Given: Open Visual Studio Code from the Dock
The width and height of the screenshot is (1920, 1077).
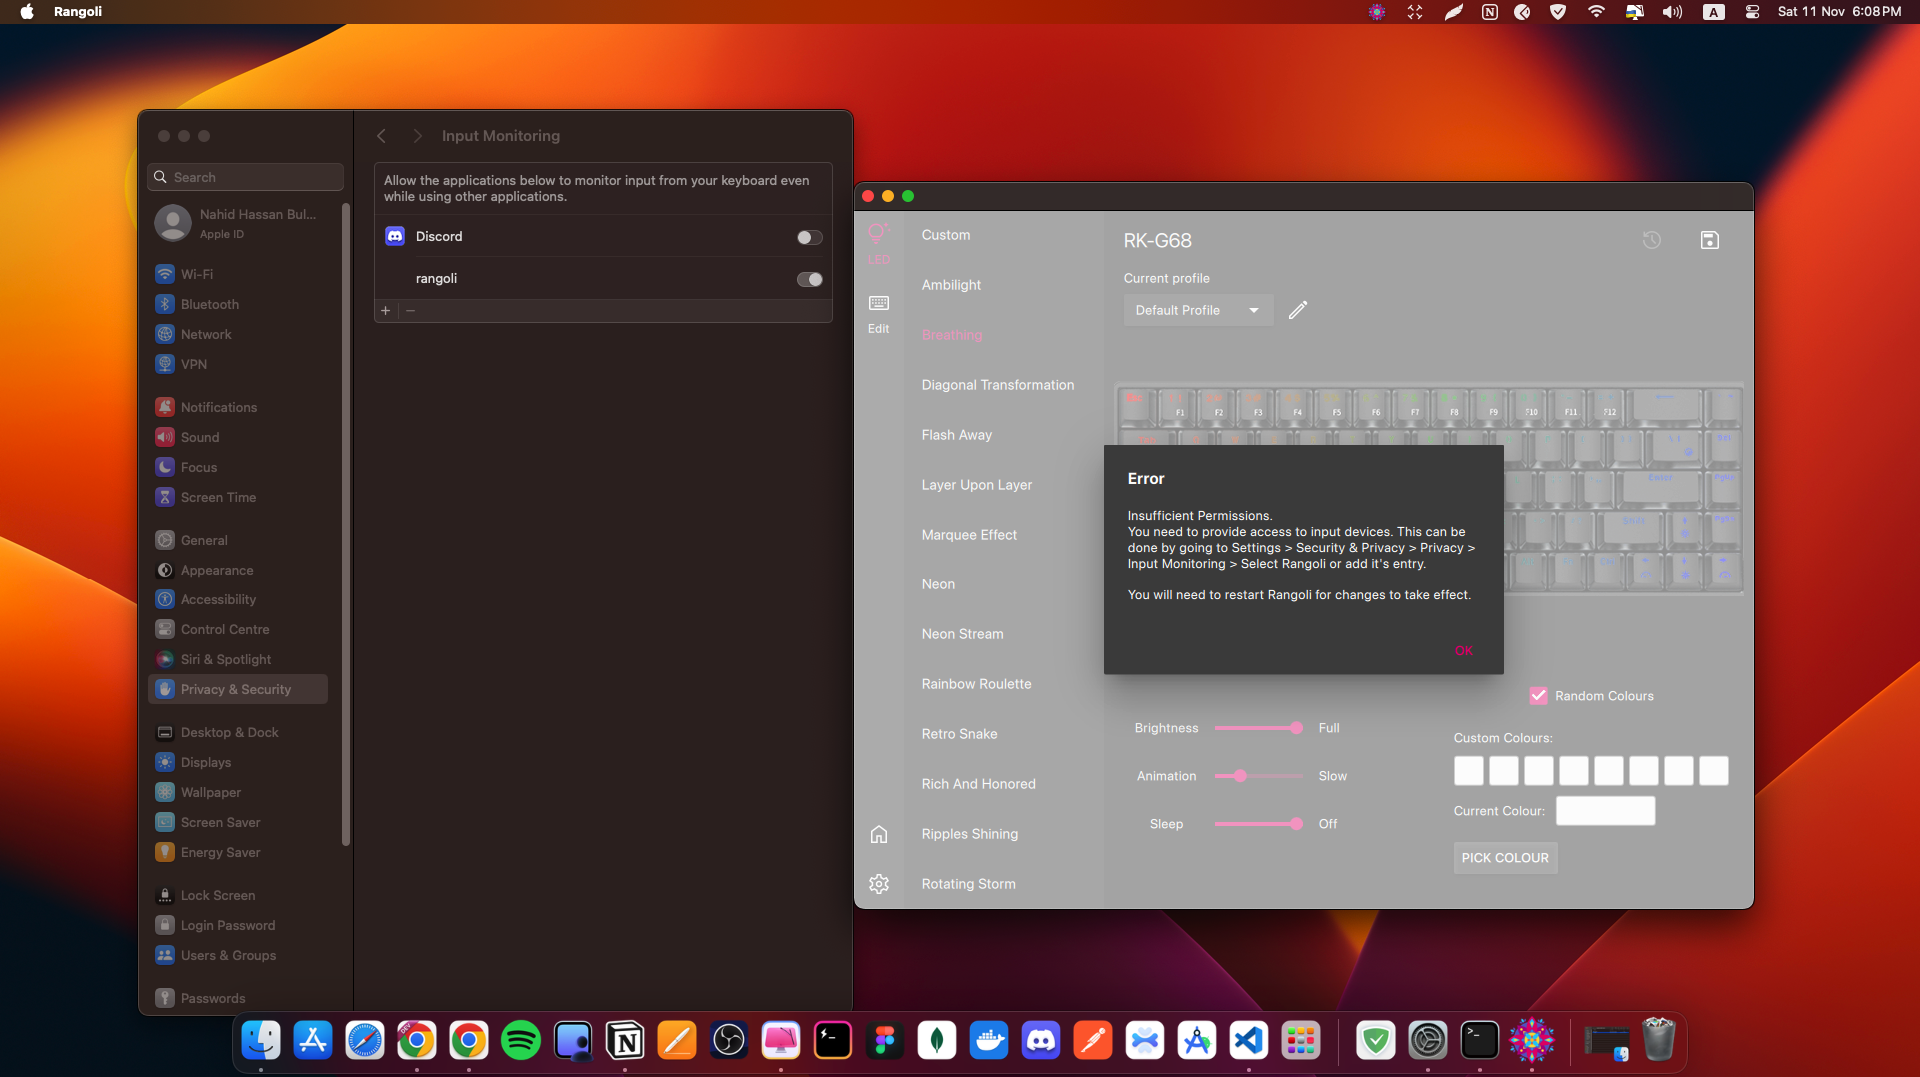Looking at the screenshot, I should click(x=1249, y=1041).
